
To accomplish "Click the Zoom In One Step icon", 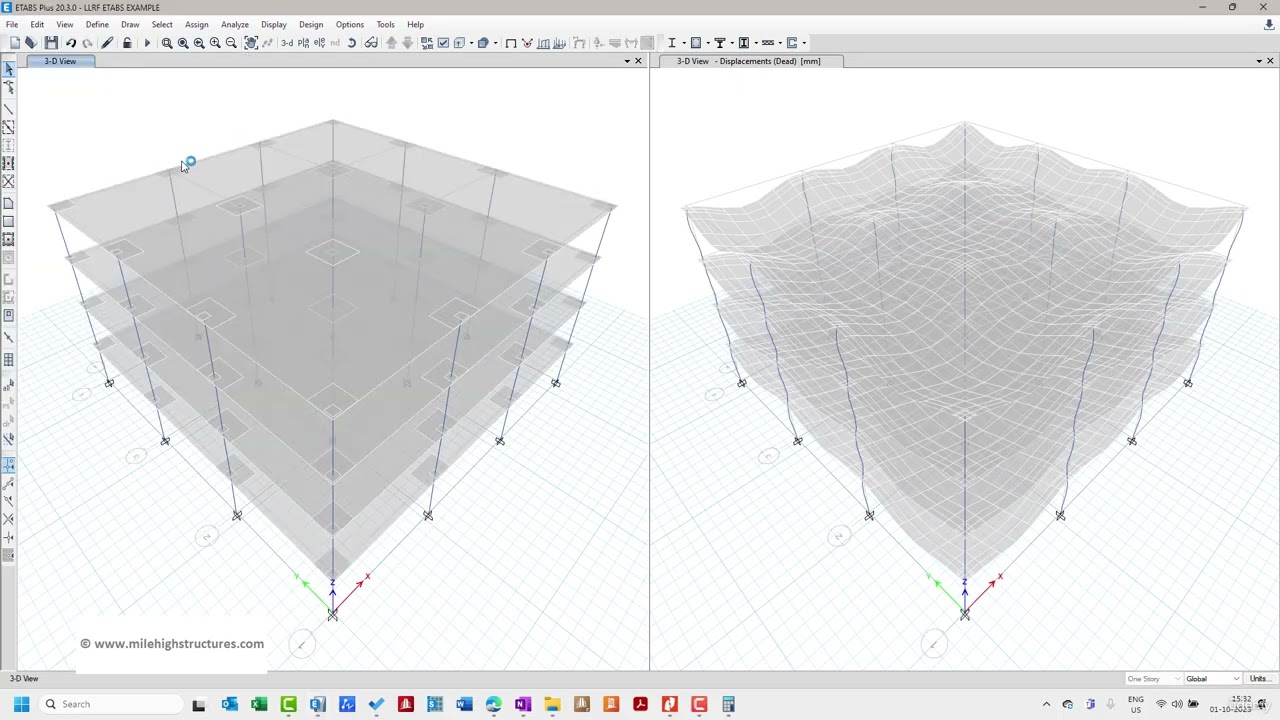I will (215, 43).
